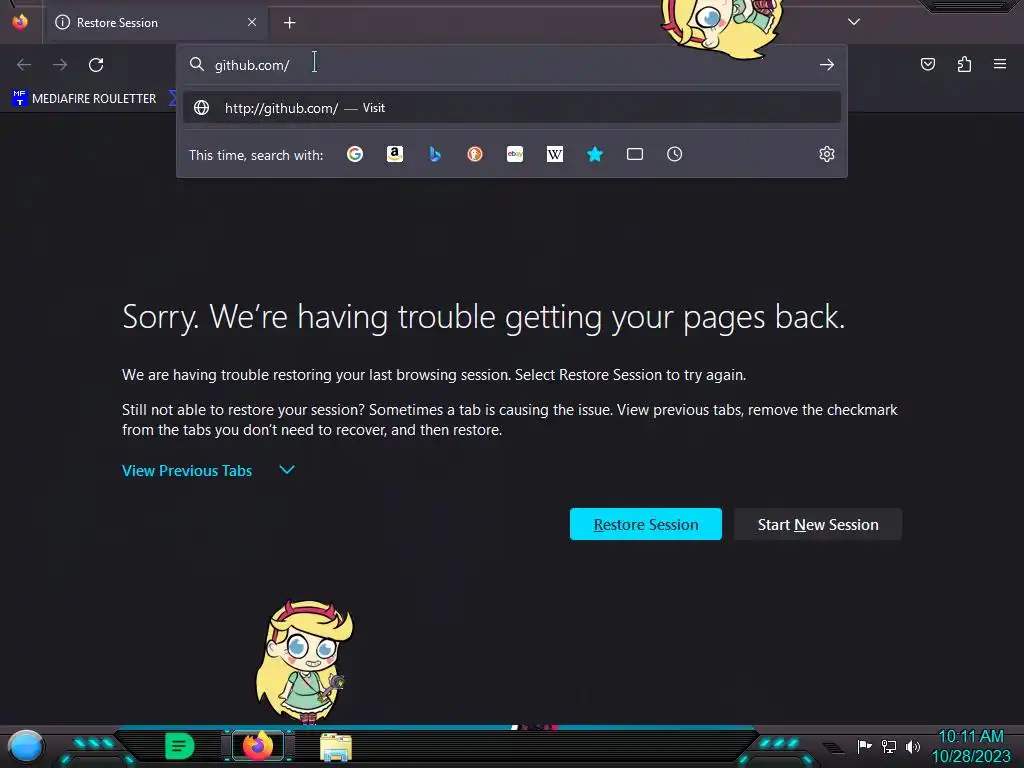
Task: Open the list all tabs dropdown
Action: 854,22
